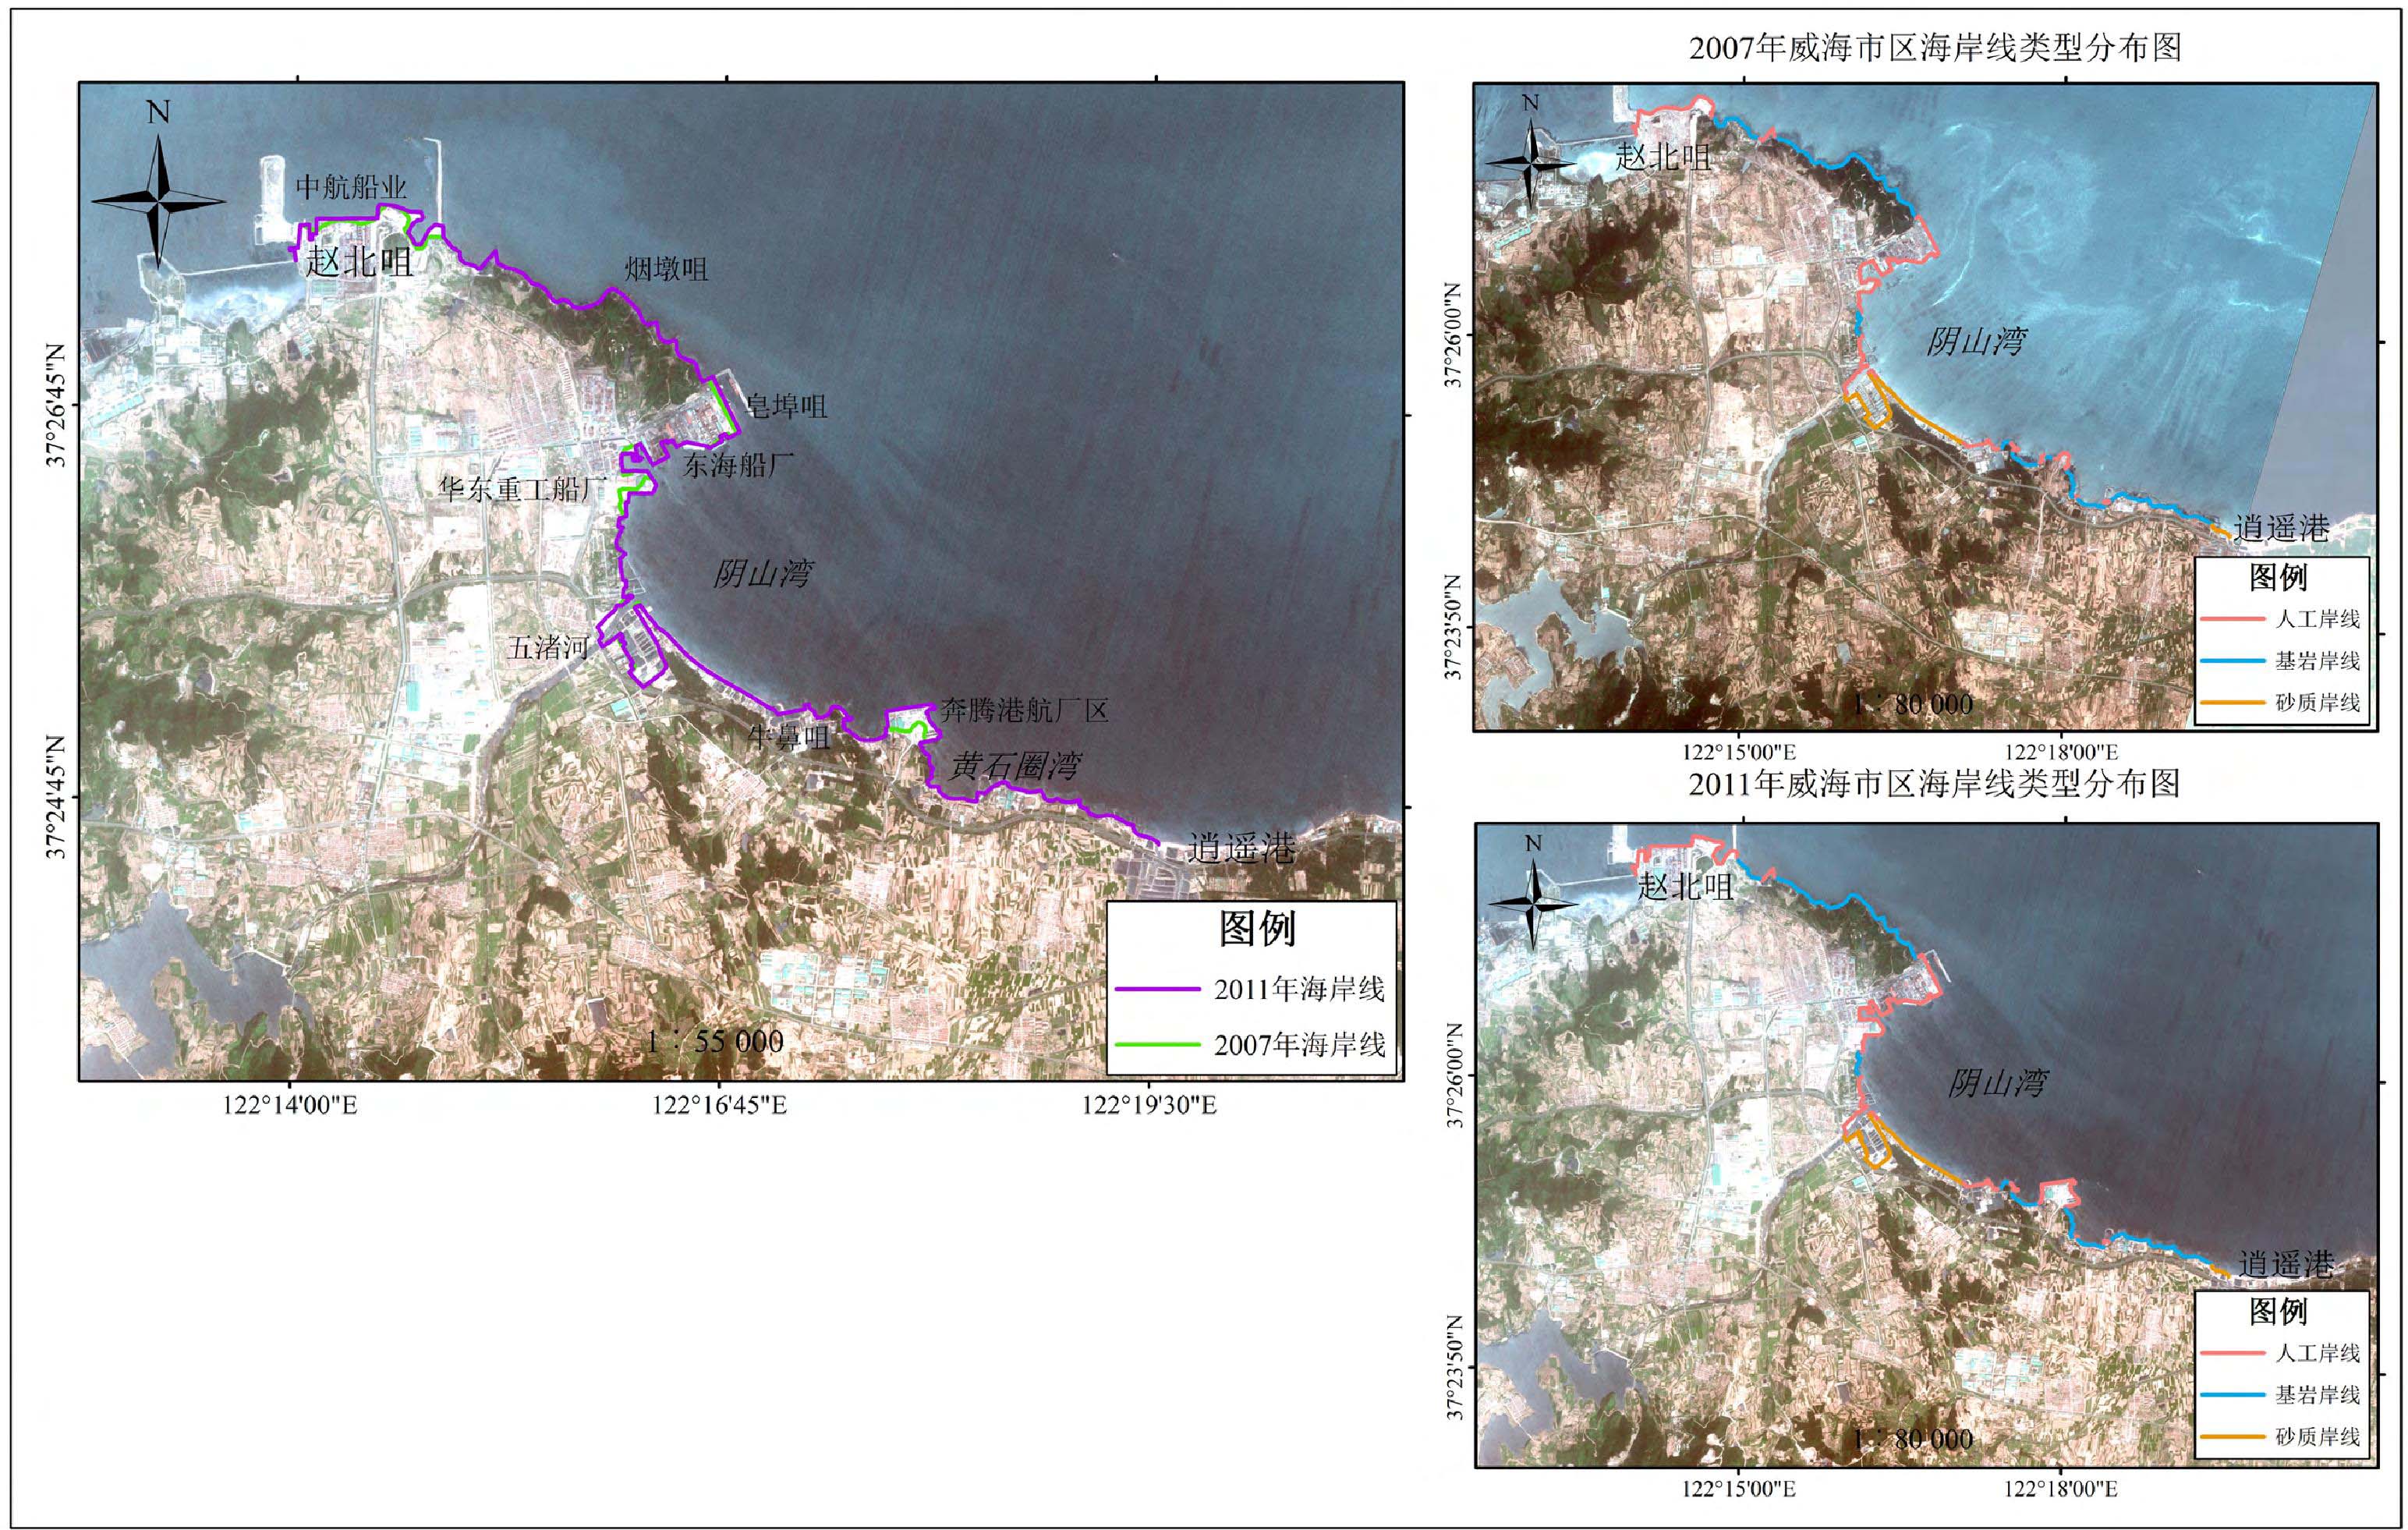The height and width of the screenshot is (1530, 2408).
Task: Click the 人工岸线 text in the 2007 map legend
Action: 2318,619
